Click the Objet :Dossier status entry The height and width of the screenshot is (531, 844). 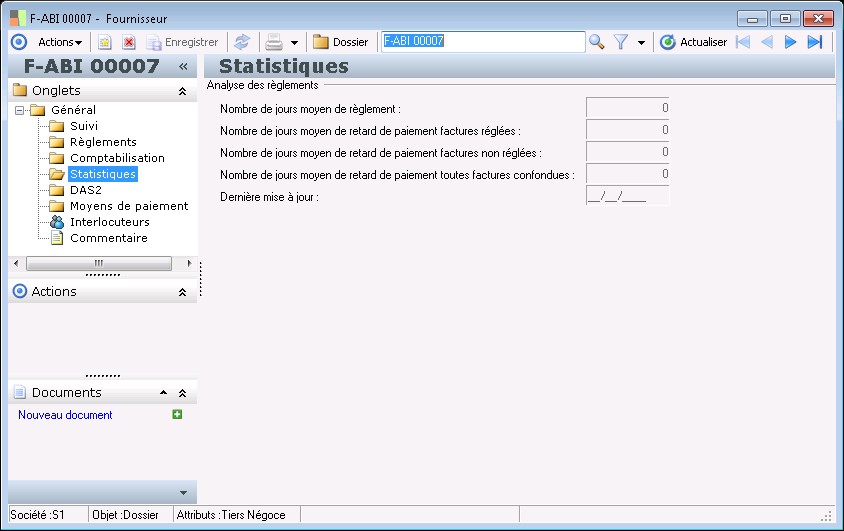125,515
